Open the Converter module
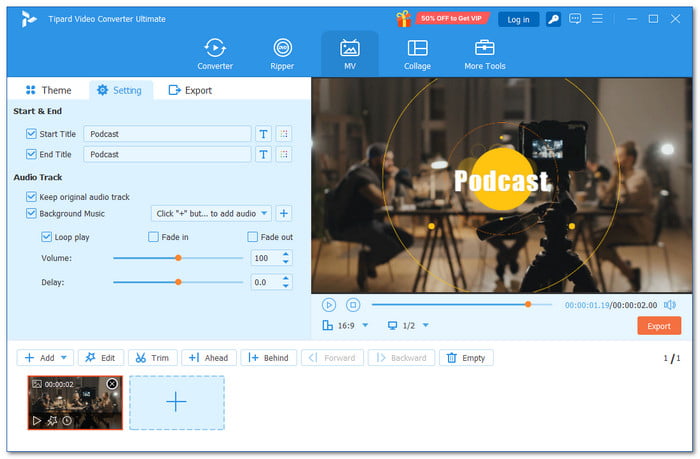The height and width of the screenshot is (459, 700). [215, 54]
